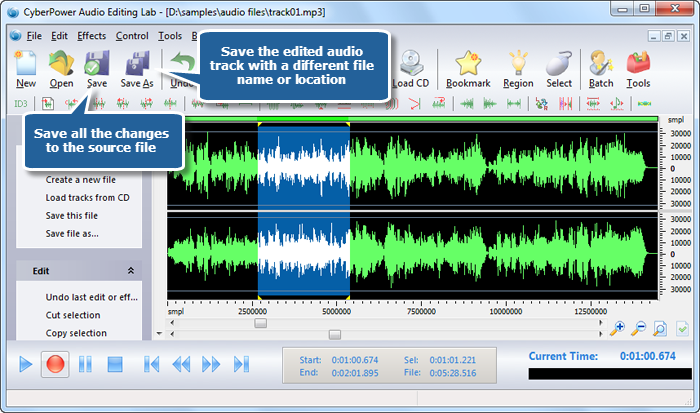Start playback with the Play button
700x413 pixels.
point(25,364)
